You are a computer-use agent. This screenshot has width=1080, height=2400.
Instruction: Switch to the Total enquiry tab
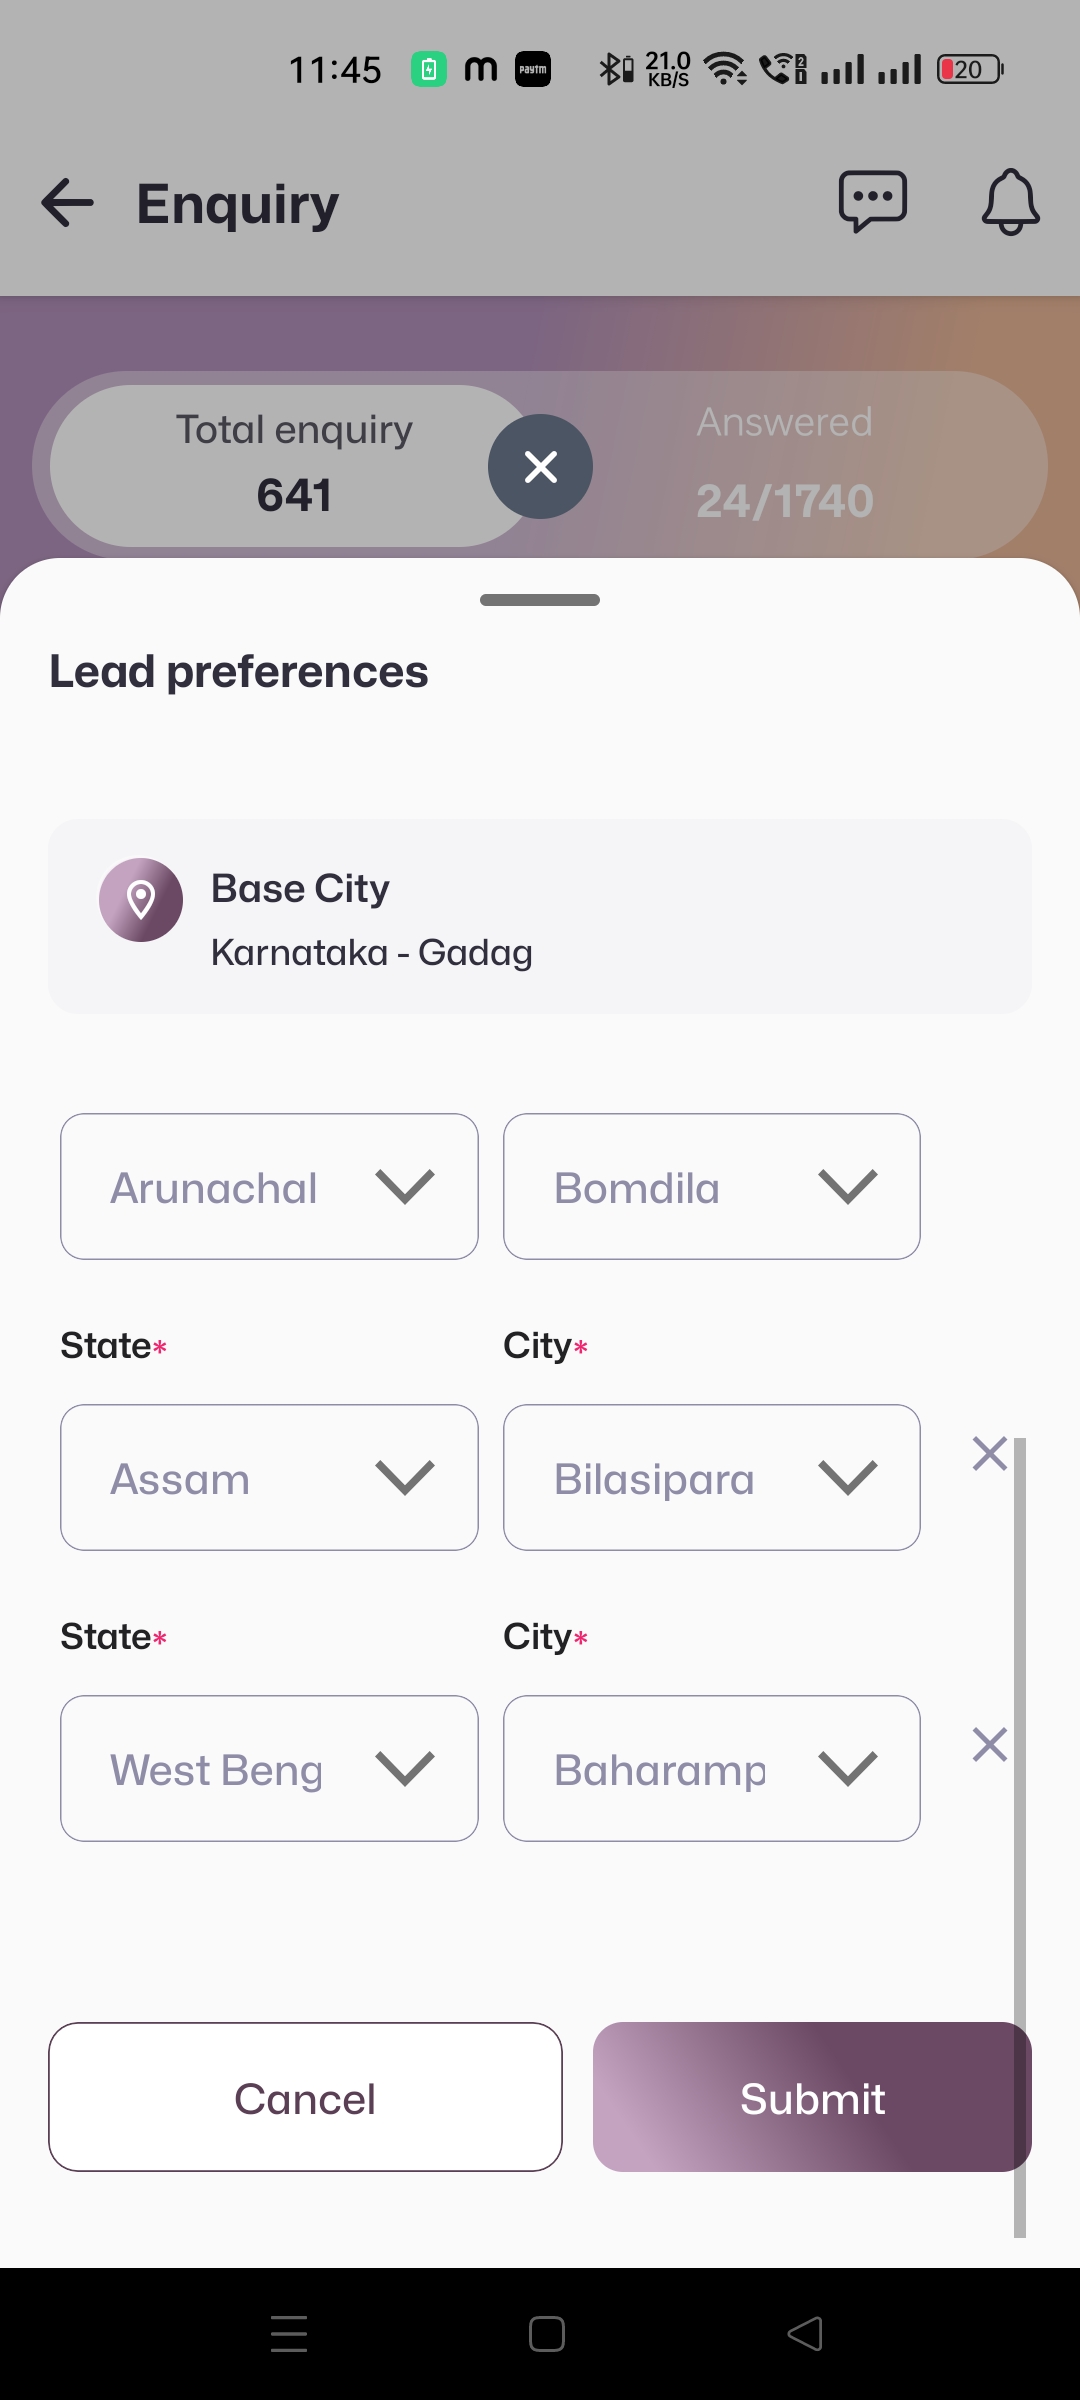(x=293, y=466)
